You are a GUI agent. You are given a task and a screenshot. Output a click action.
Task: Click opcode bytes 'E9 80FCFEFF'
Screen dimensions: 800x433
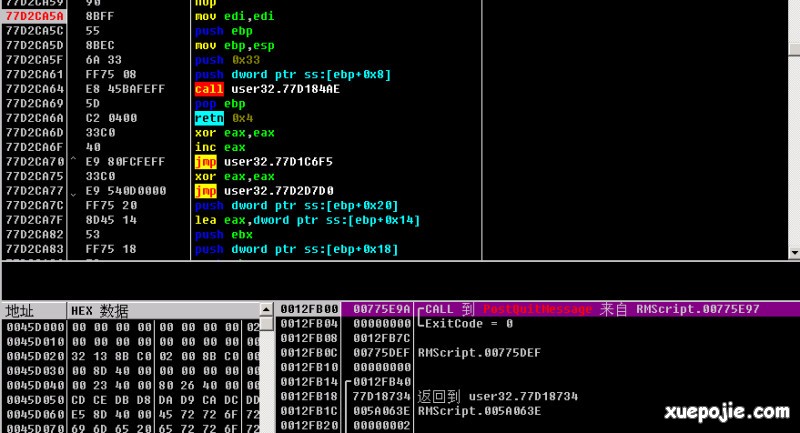point(125,162)
